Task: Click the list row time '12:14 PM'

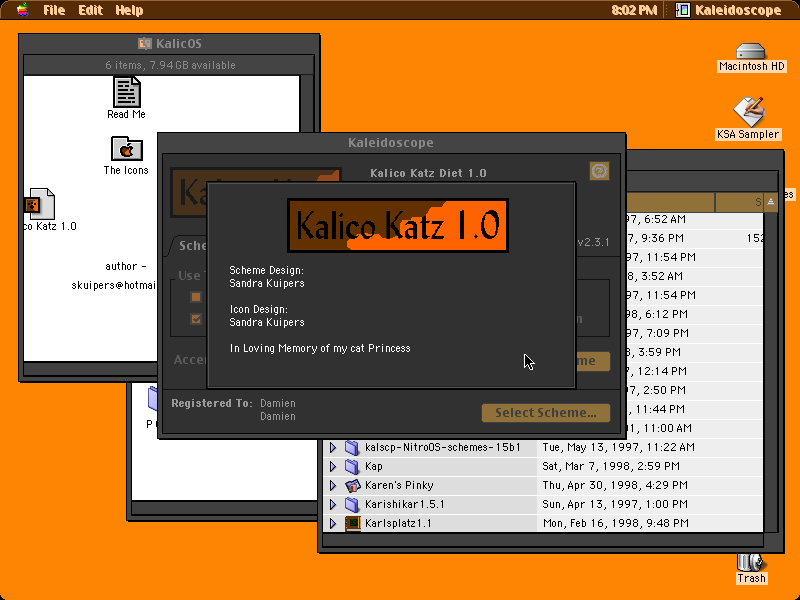Action: pyautogui.click(x=662, y=371)
